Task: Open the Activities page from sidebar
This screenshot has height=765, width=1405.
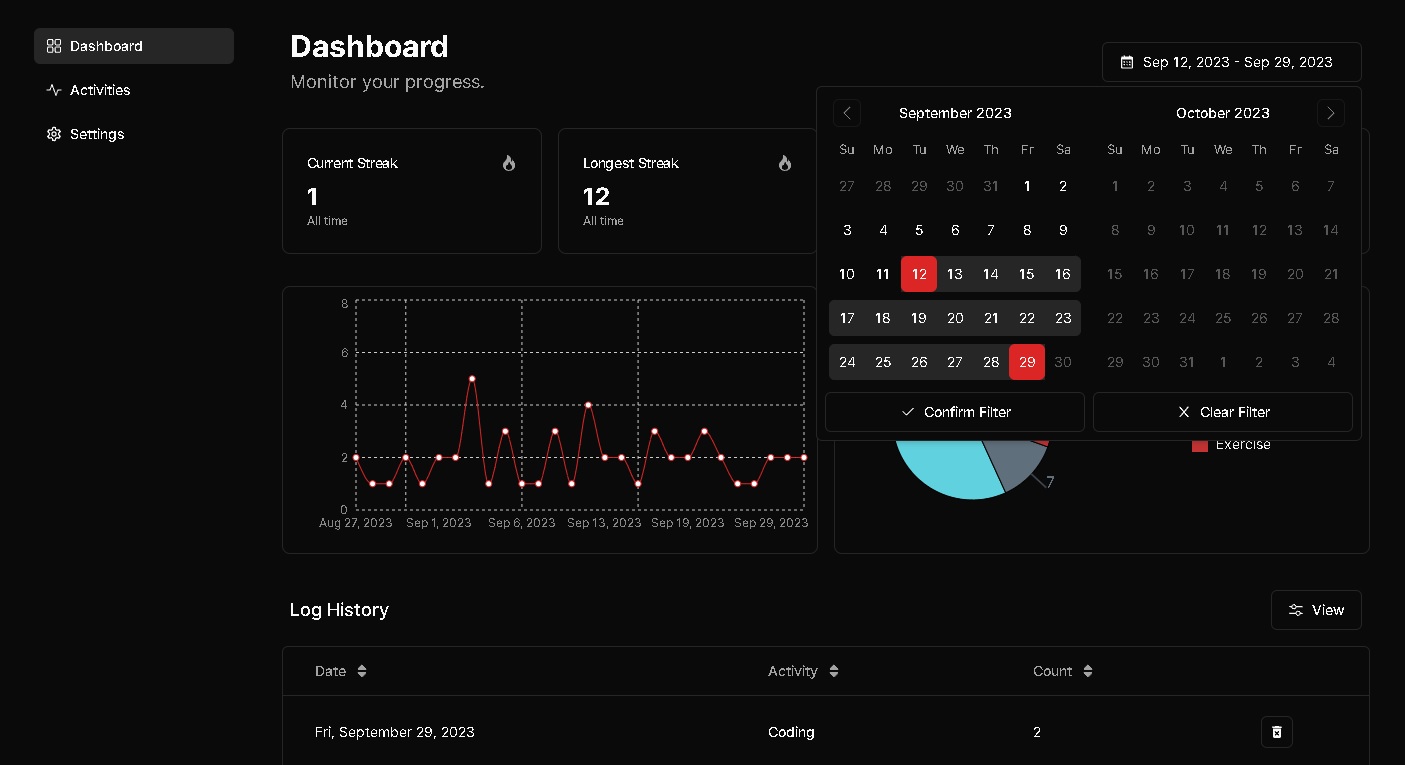Action: [x=100, y=90]
